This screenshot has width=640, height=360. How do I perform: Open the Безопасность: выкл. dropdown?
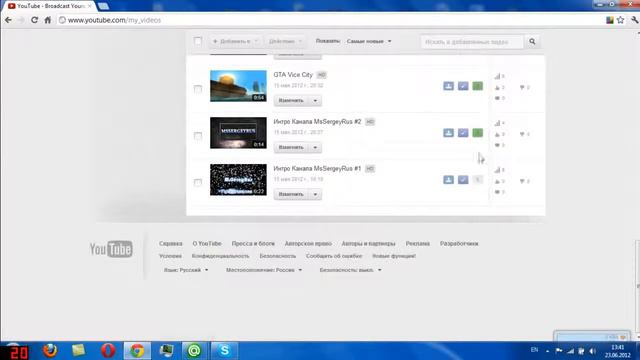pos(350,270)
